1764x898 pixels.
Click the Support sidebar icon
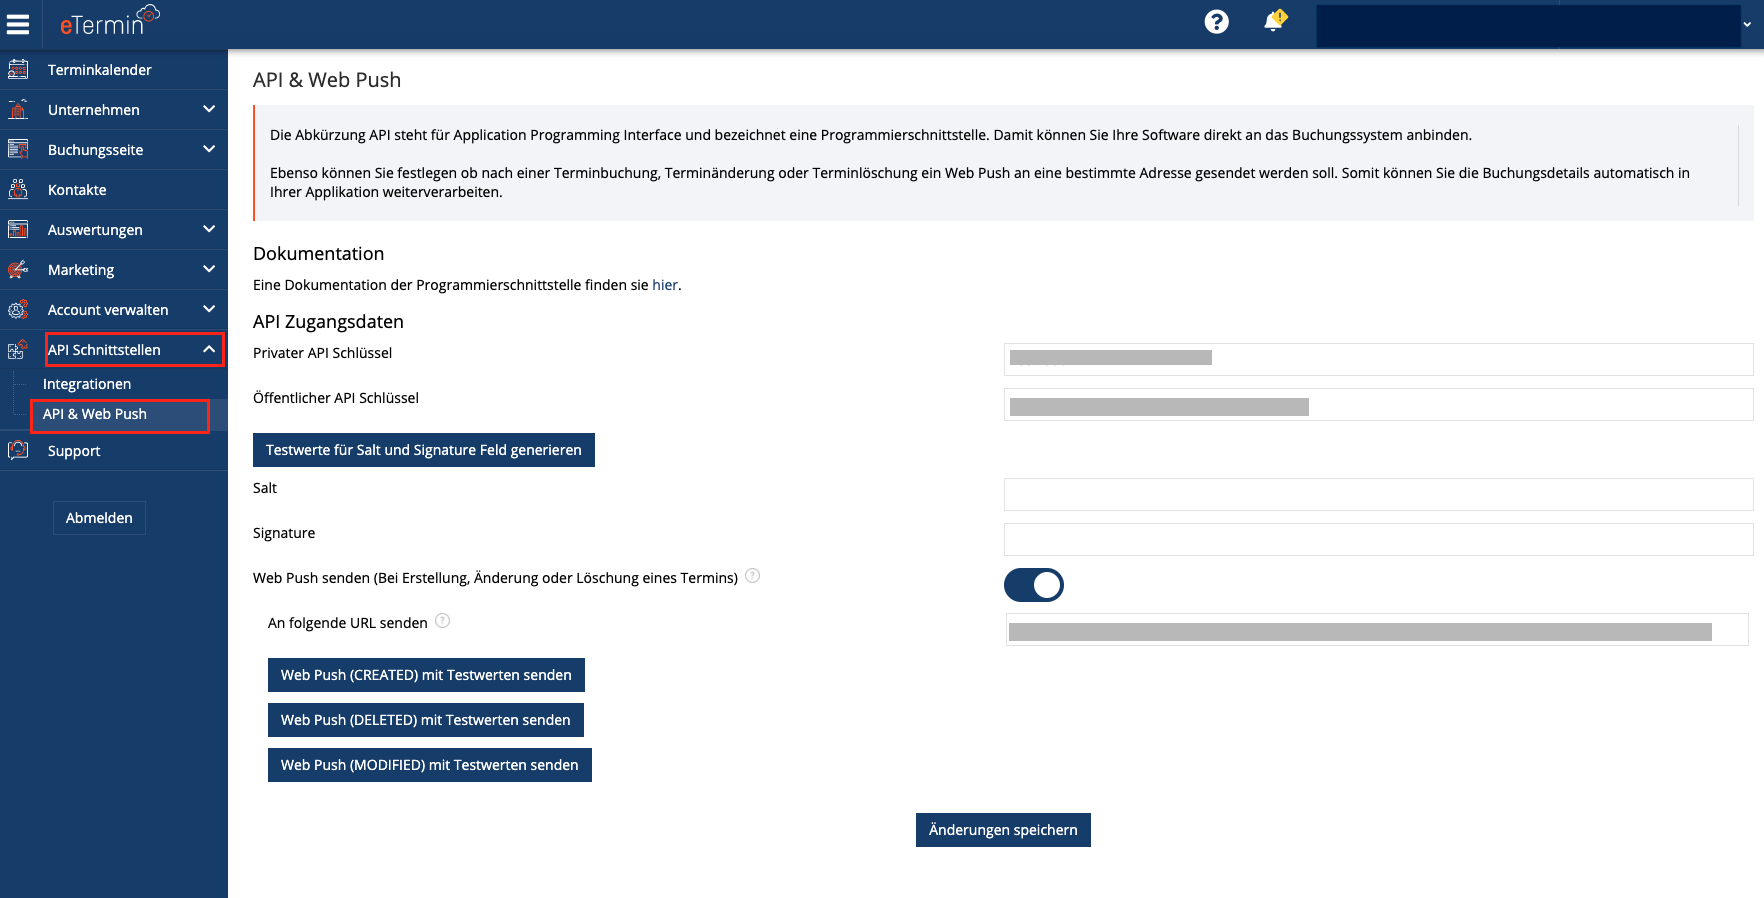click(x=18, y=451)
